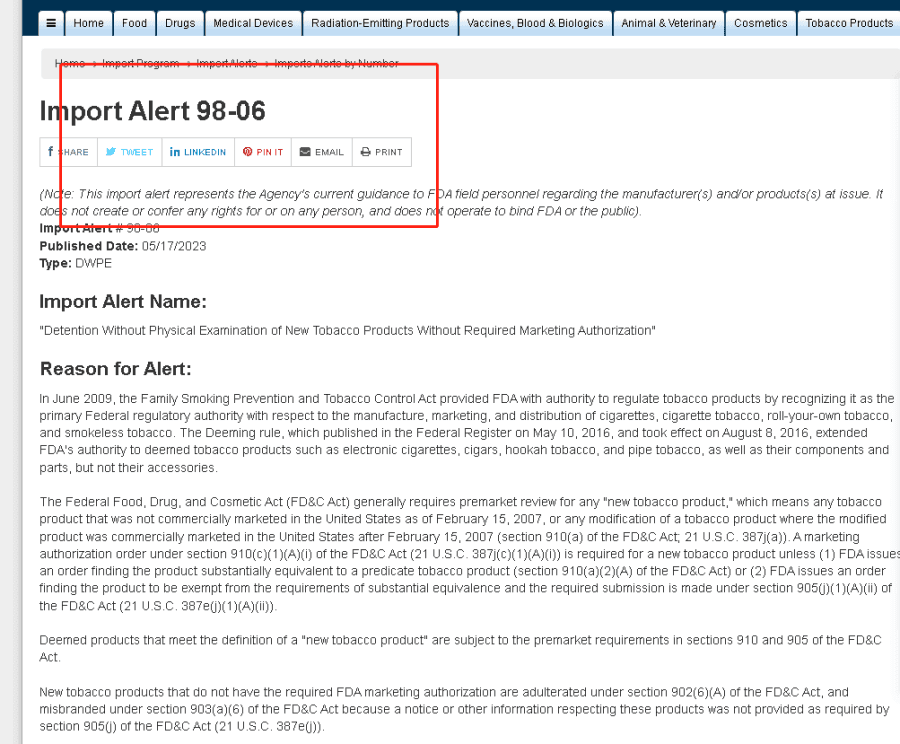The width and height of the screenshot is (900, 744).
Task: Follow the Import Program breadcrumb link
Action: click(140, 63)
